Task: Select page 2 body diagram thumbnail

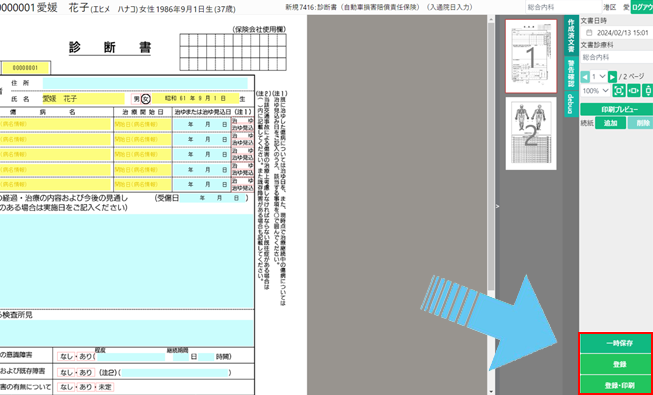Action: point(531,133)
